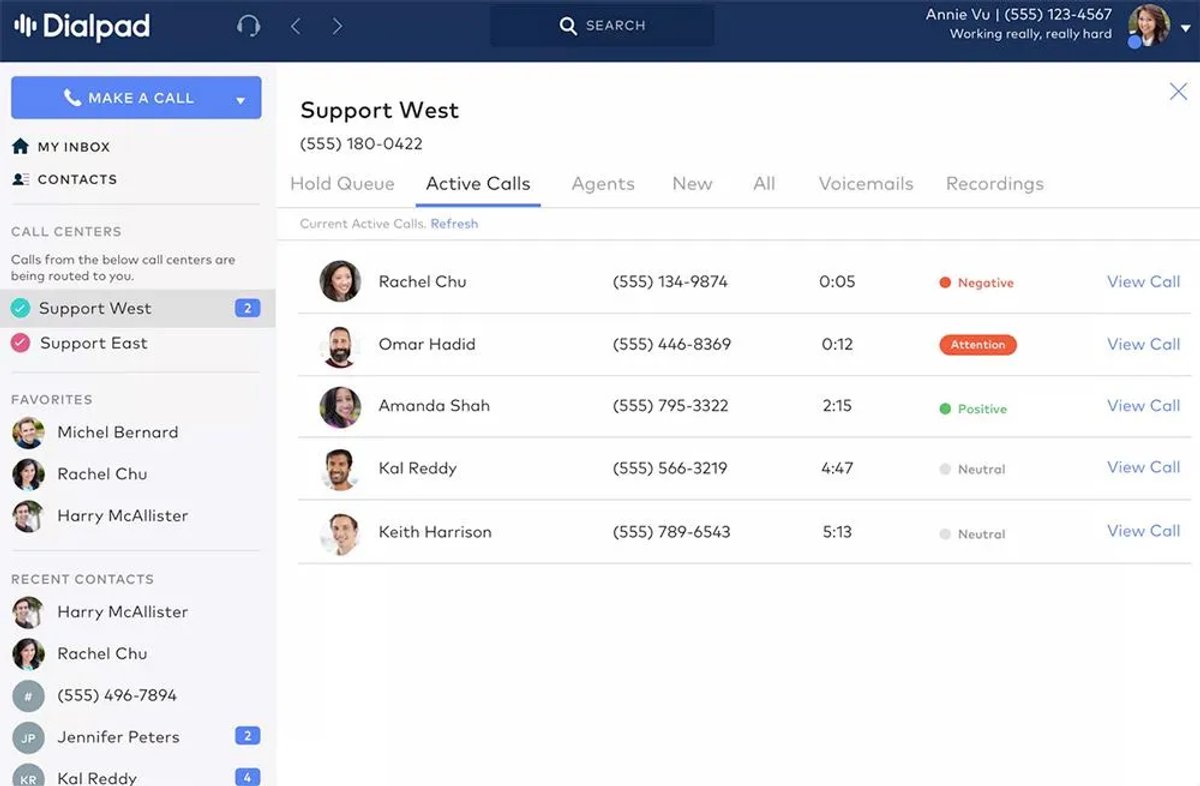Open Harry McAllister in Recent Contacts
1200x786 pixels.
(100, 612)
